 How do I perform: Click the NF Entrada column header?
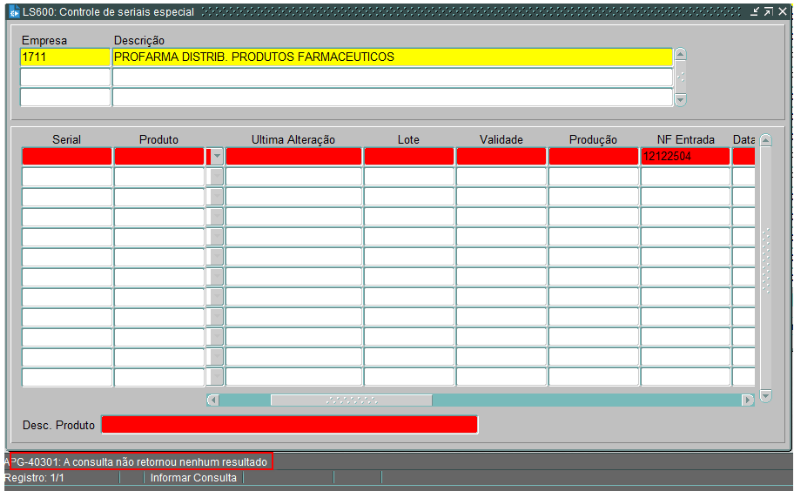point(685,140)
